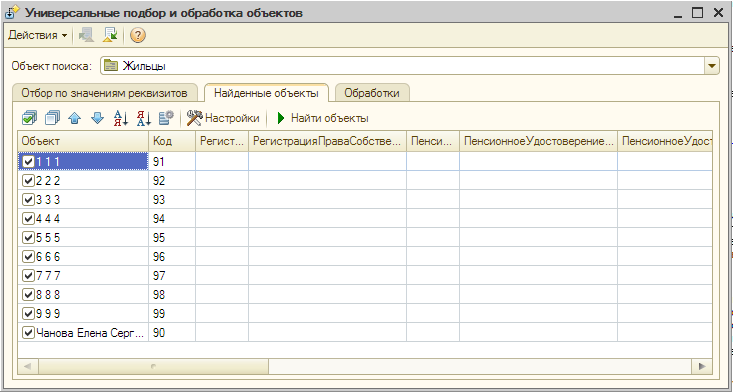Click the grayed save settings icon

coord(86,35)
